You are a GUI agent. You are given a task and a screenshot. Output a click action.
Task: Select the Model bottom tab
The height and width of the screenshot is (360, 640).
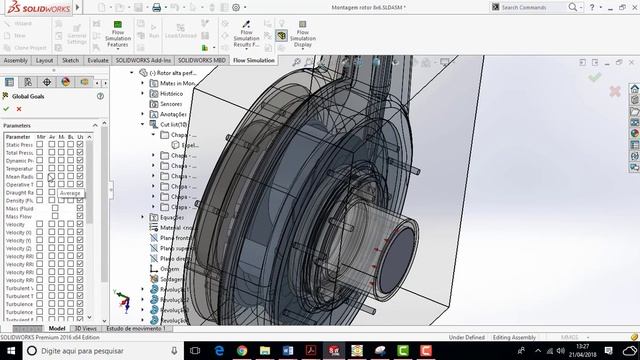point(57,329)
